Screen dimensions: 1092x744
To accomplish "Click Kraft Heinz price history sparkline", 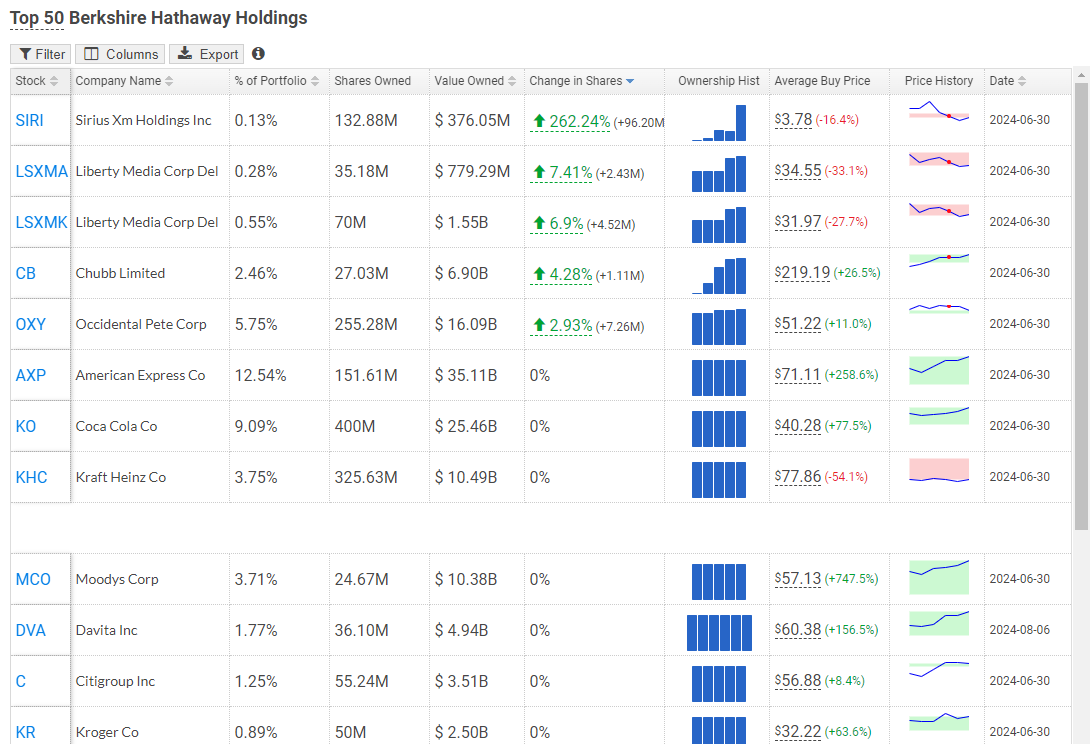I will coord(939,470).
